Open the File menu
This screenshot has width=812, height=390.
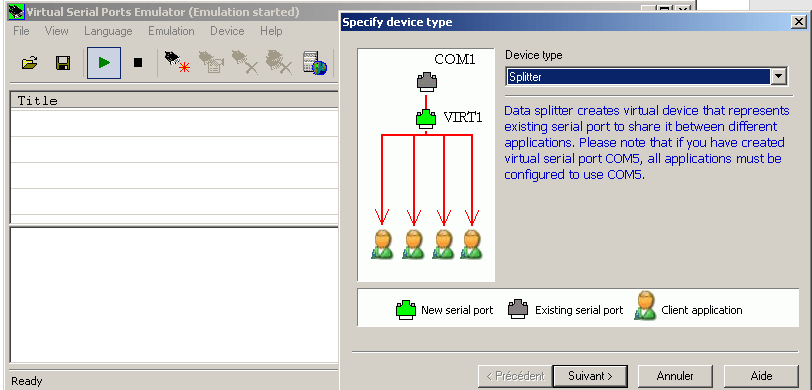21,31
